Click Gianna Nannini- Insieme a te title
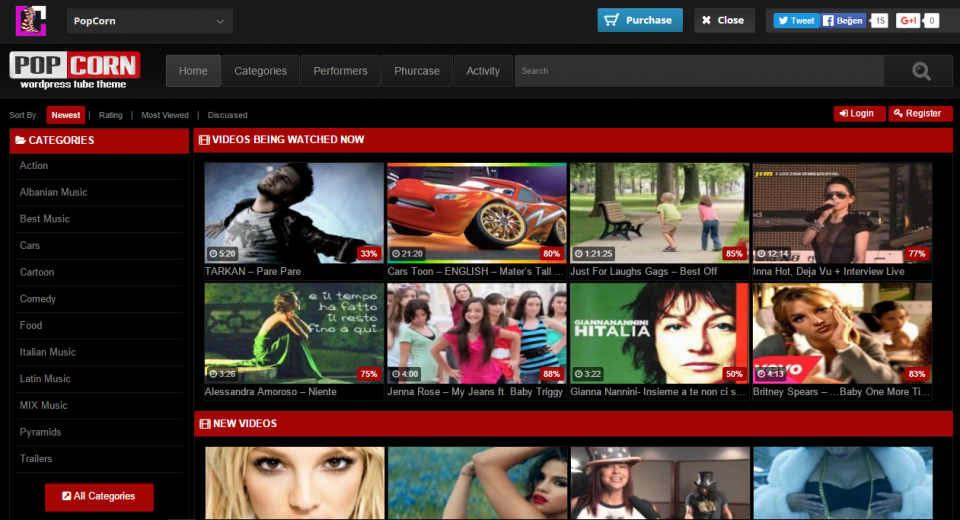The image size is (960, 520). click(x=658, y=392)
